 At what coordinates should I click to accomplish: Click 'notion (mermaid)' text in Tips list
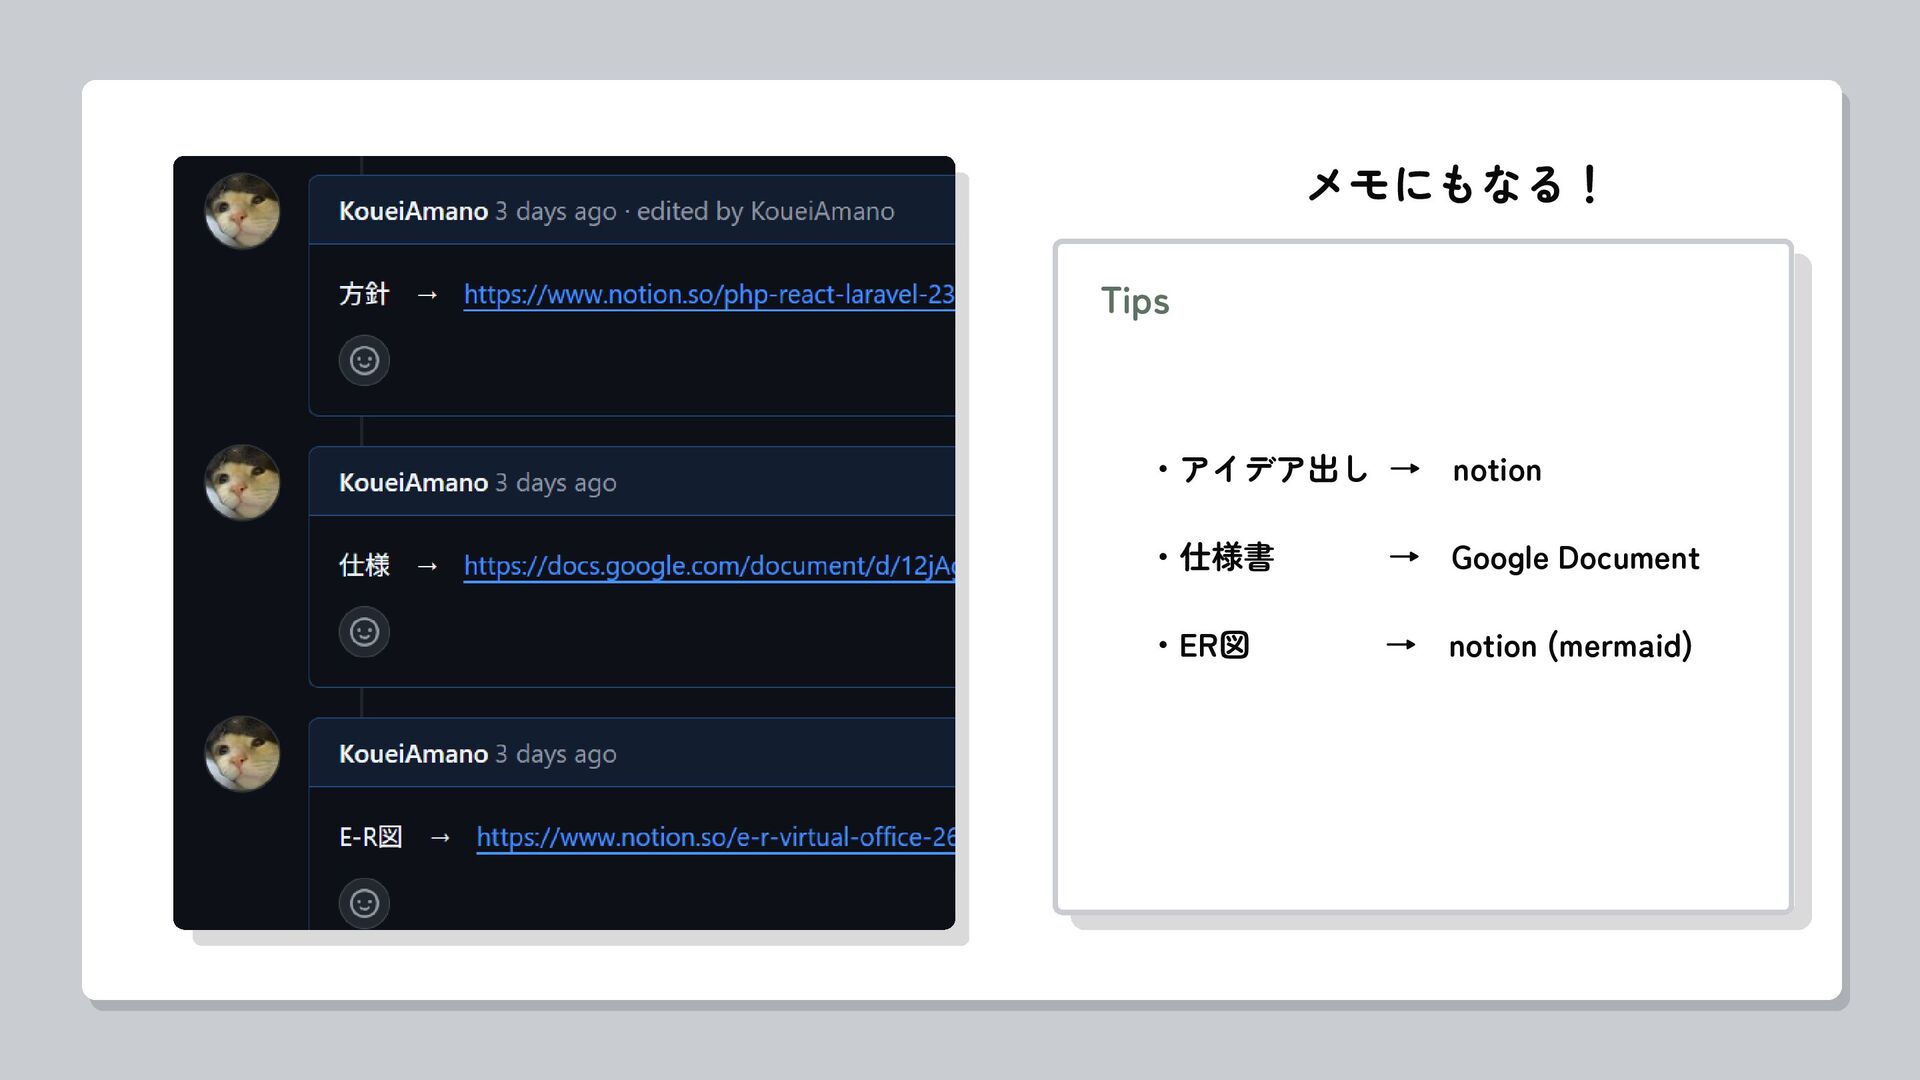tap(1569, 646)
